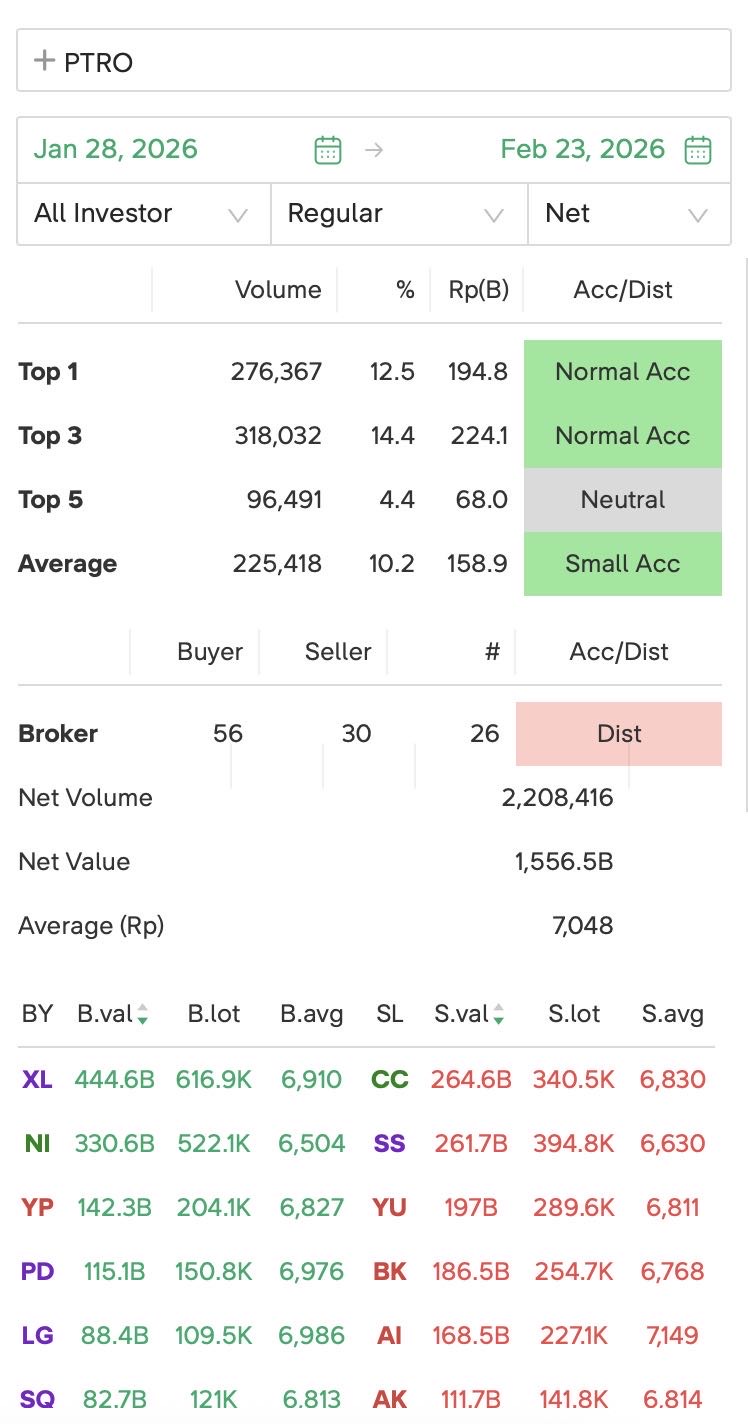Expand the All Investor dropdown
This screenshot has width=748, height=1424.
143,214
